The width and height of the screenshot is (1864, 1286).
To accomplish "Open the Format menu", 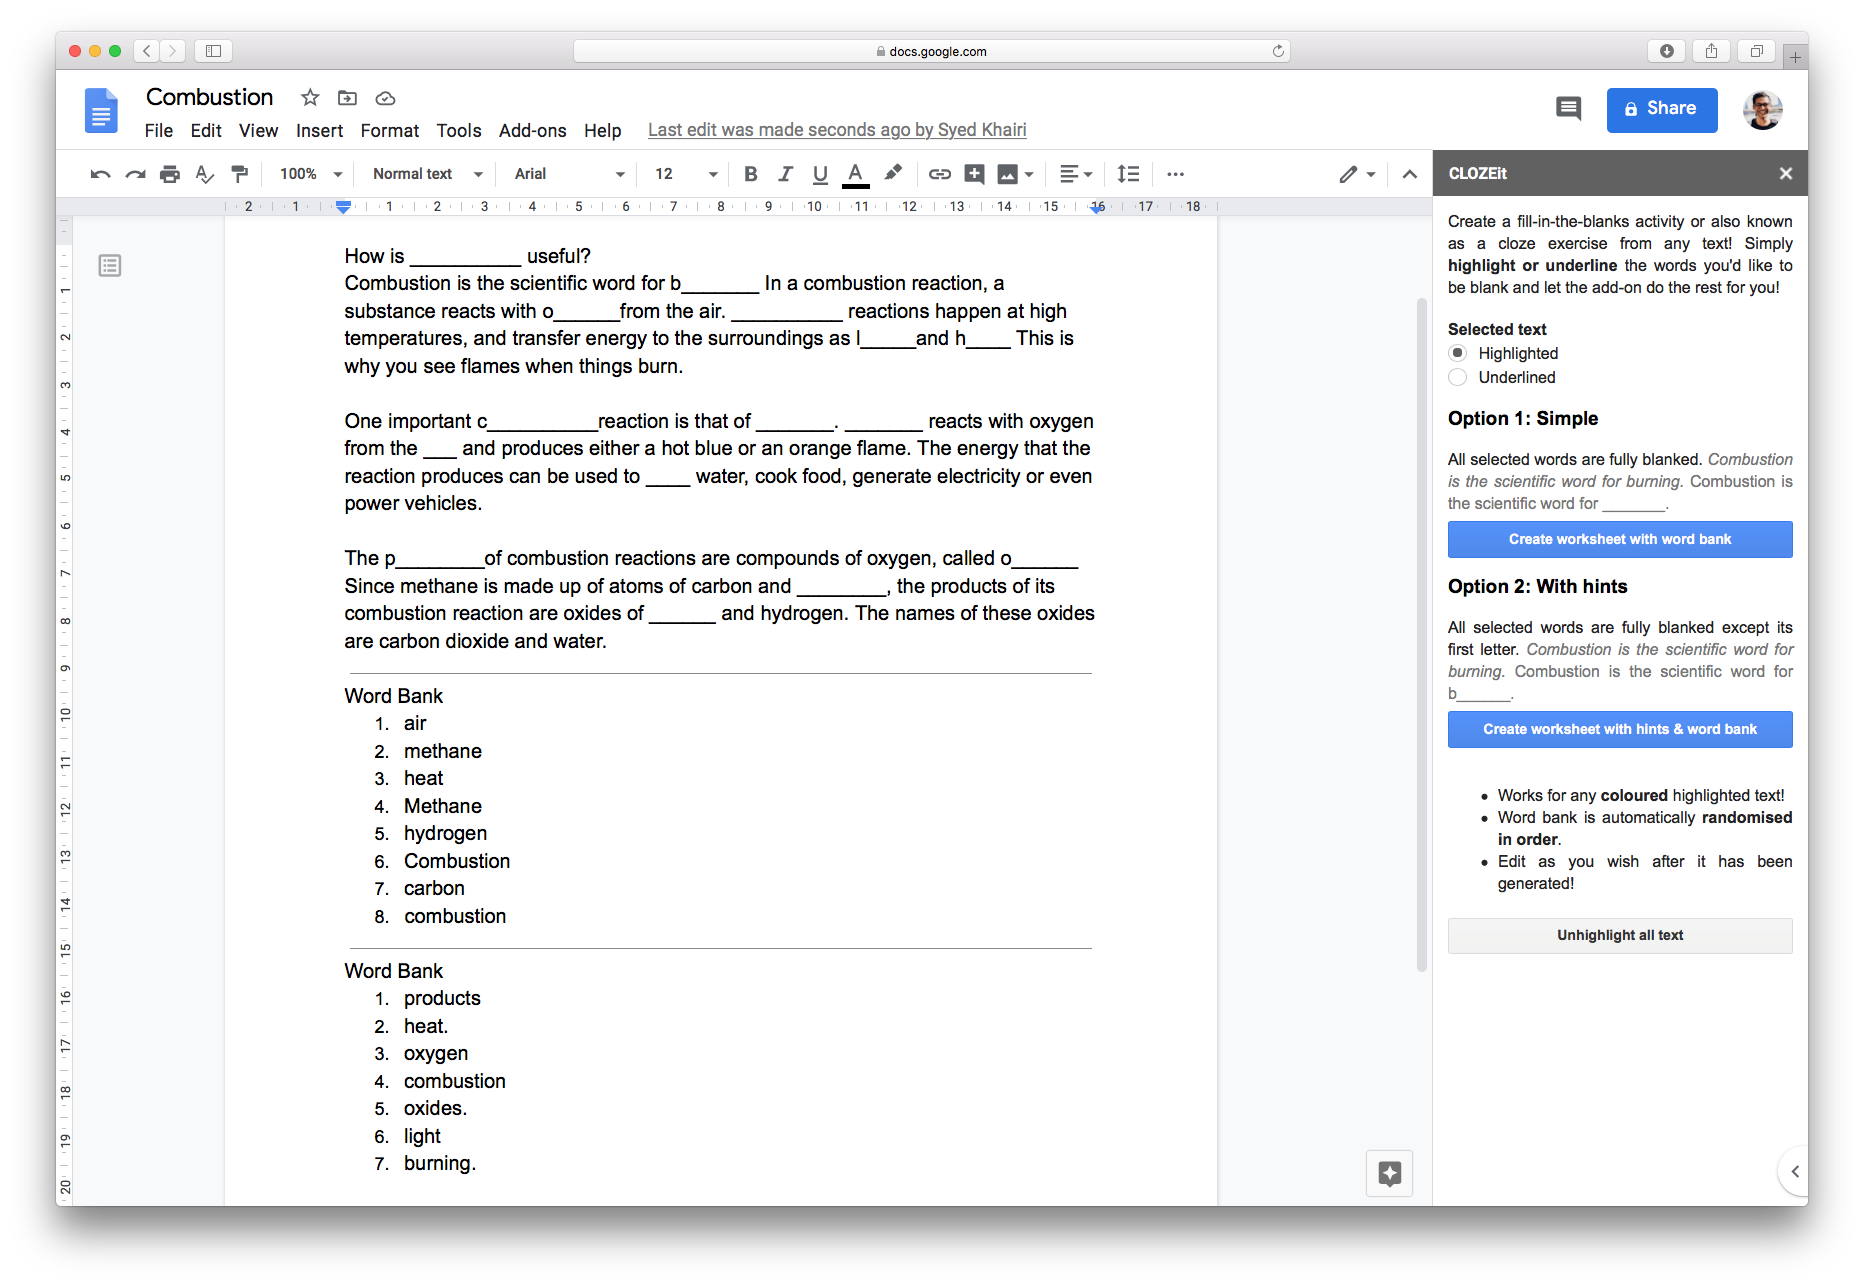I will (390, 131).
